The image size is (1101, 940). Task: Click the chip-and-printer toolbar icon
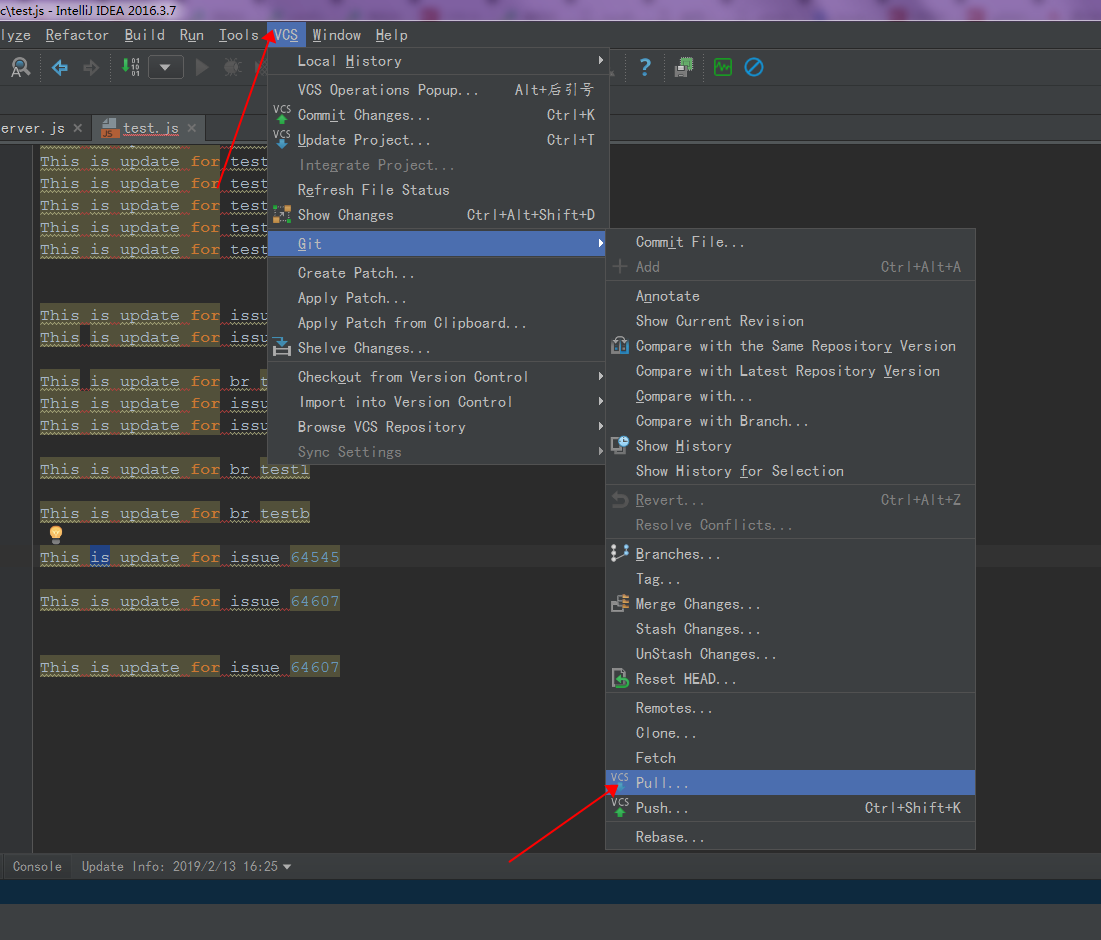(x=684, y=67)
